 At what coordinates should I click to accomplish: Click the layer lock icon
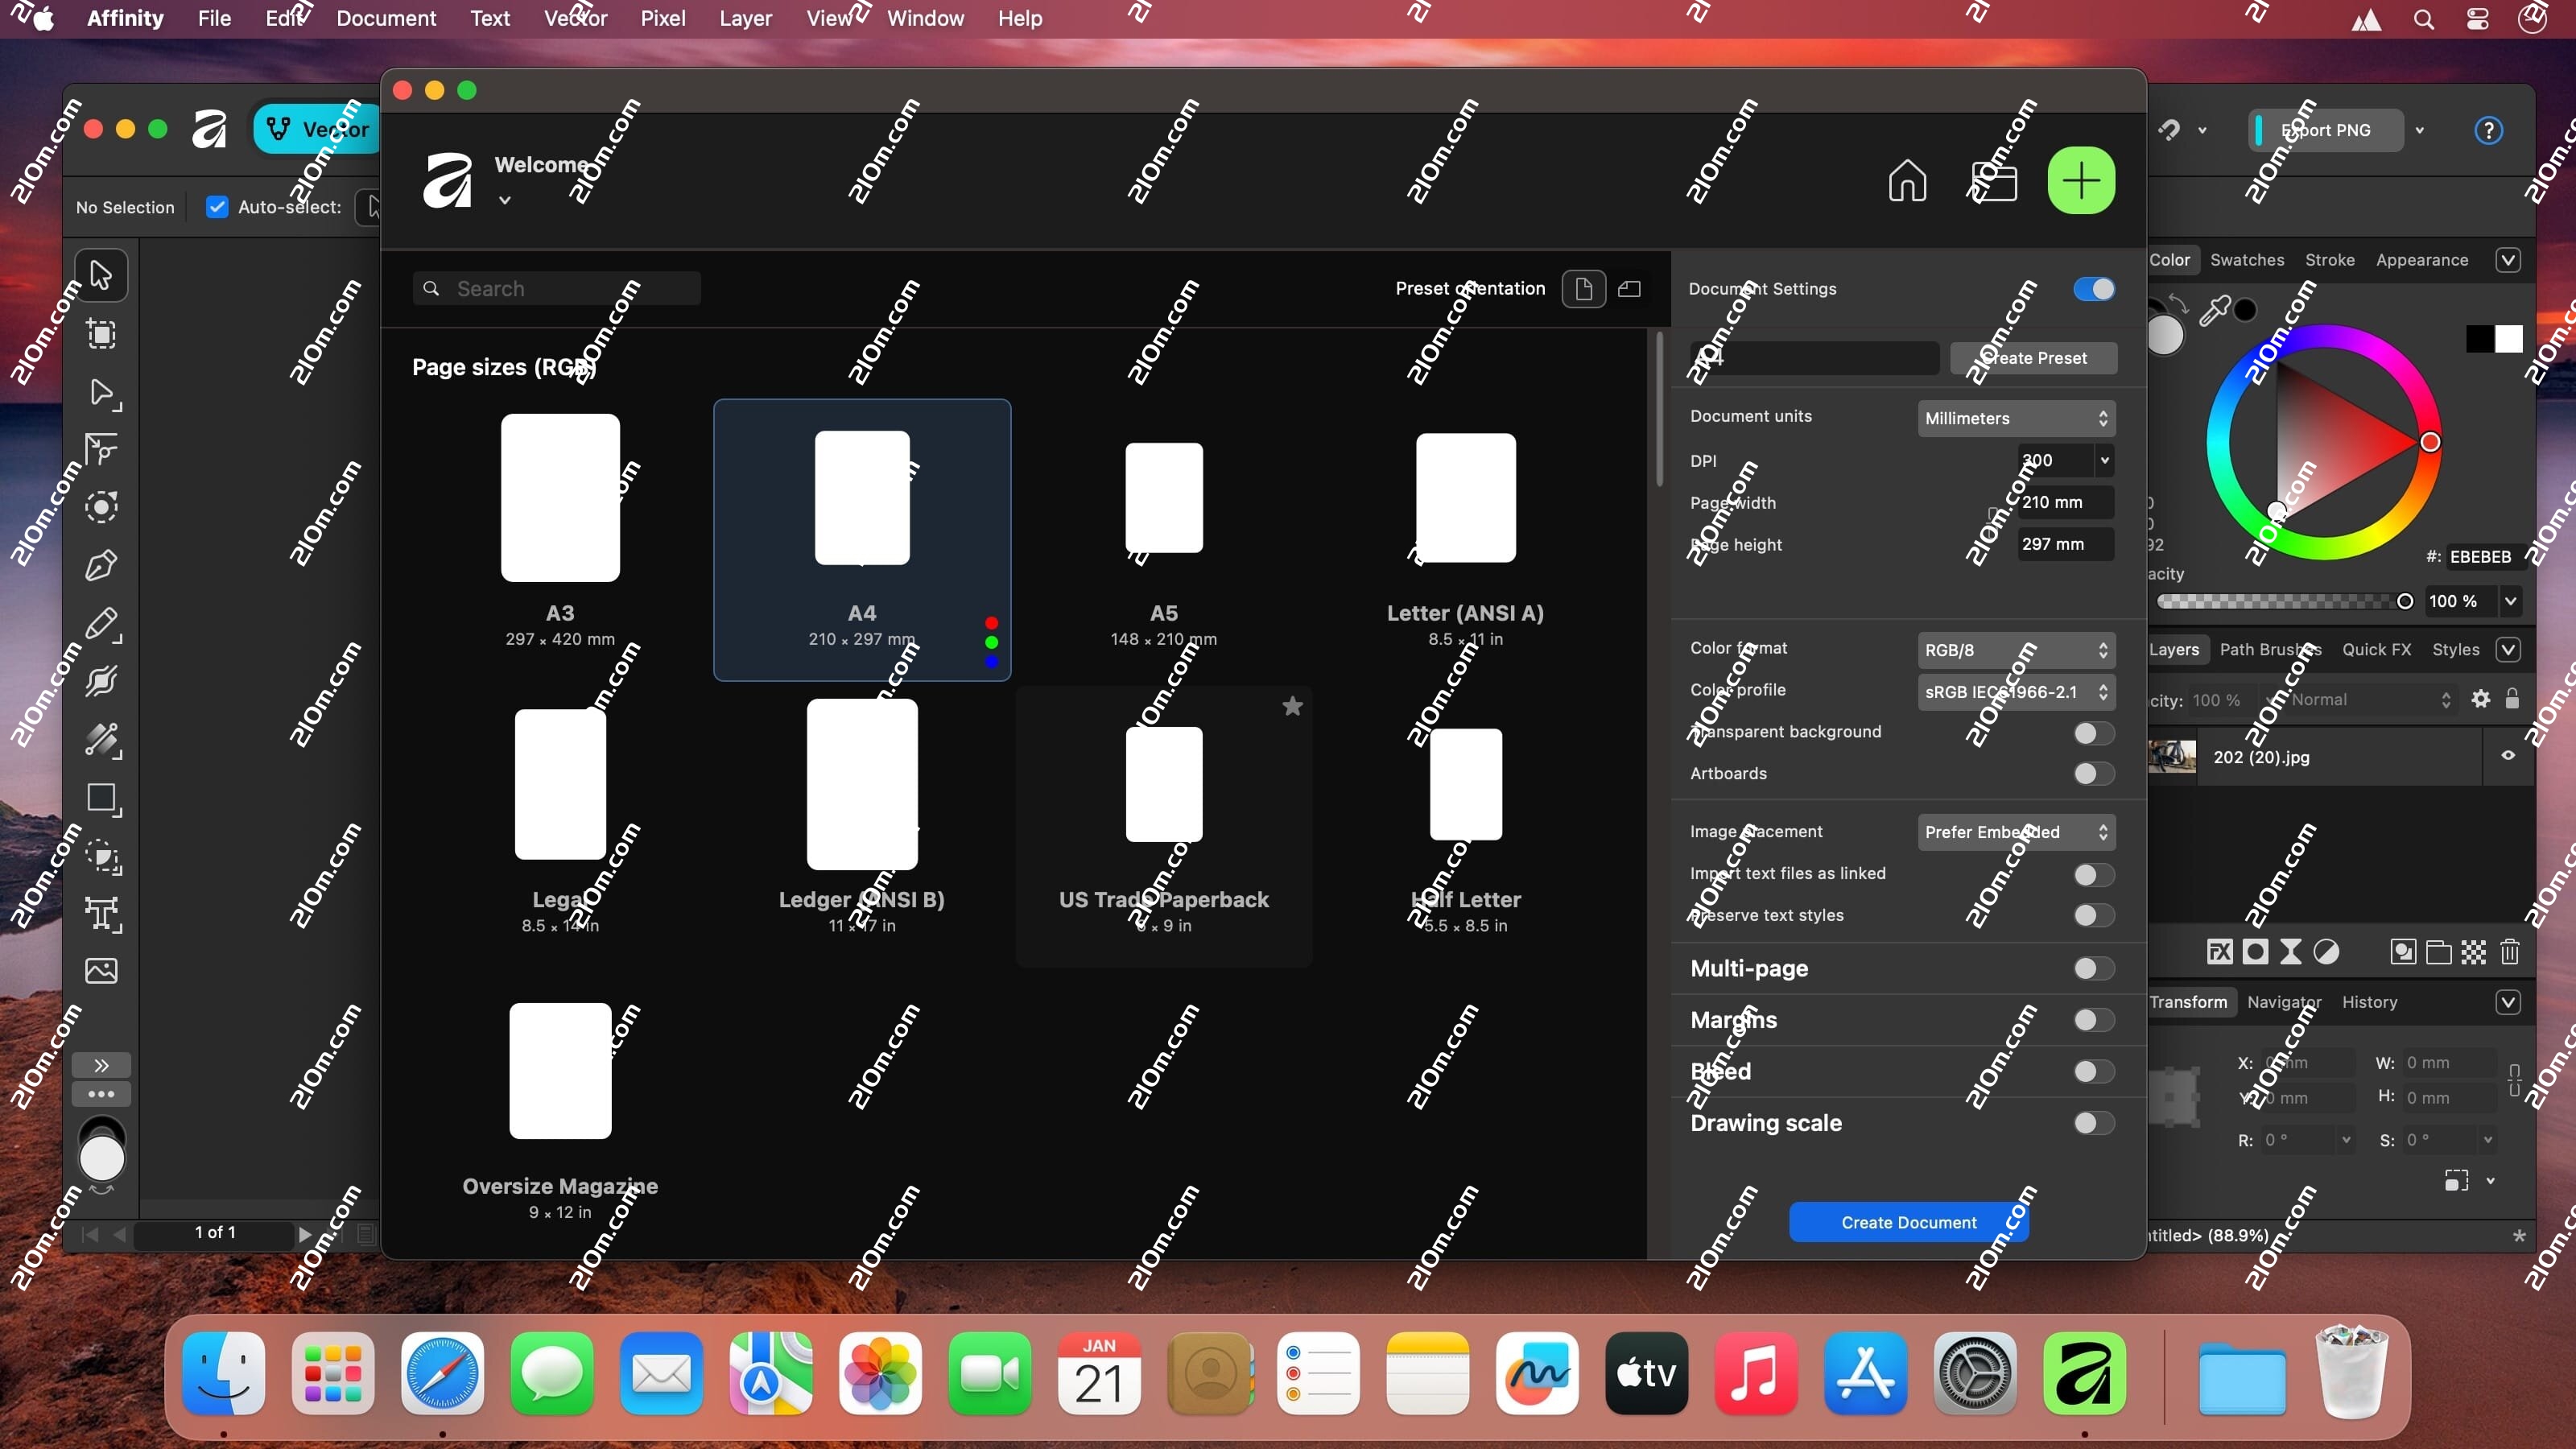(x=2512, y=699)
